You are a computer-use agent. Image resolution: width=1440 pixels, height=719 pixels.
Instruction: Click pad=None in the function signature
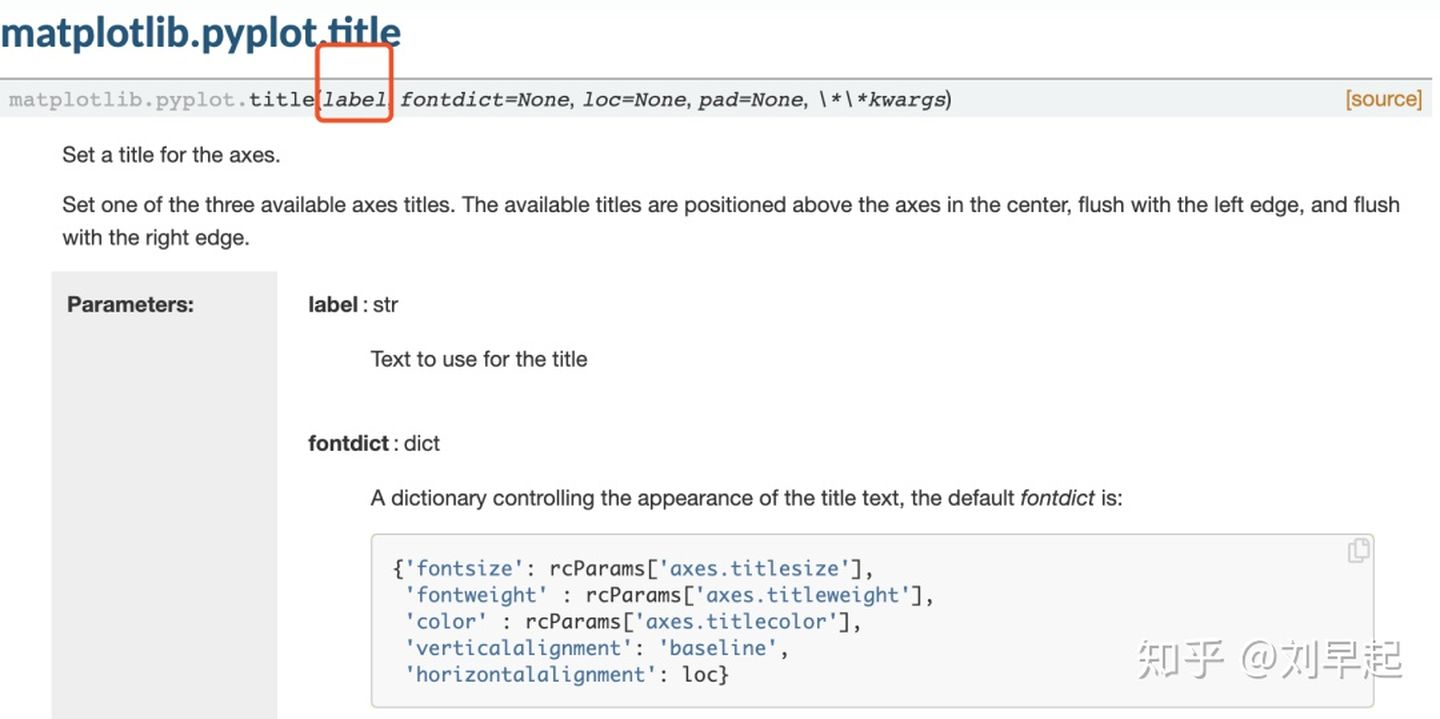(750, 99)
